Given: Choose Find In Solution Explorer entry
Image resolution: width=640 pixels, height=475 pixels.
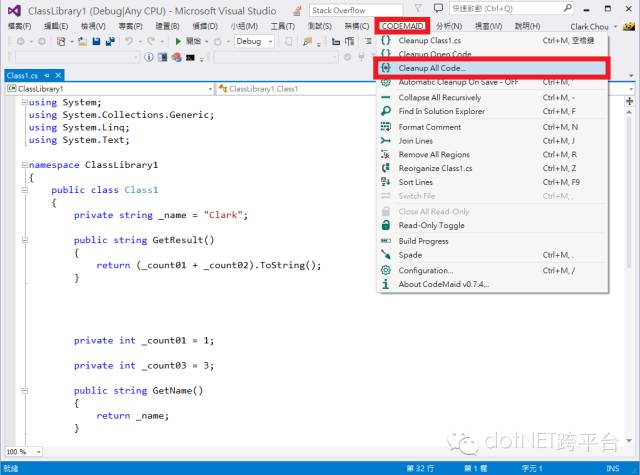Looking at the screenshot, I should coord(492,111).
